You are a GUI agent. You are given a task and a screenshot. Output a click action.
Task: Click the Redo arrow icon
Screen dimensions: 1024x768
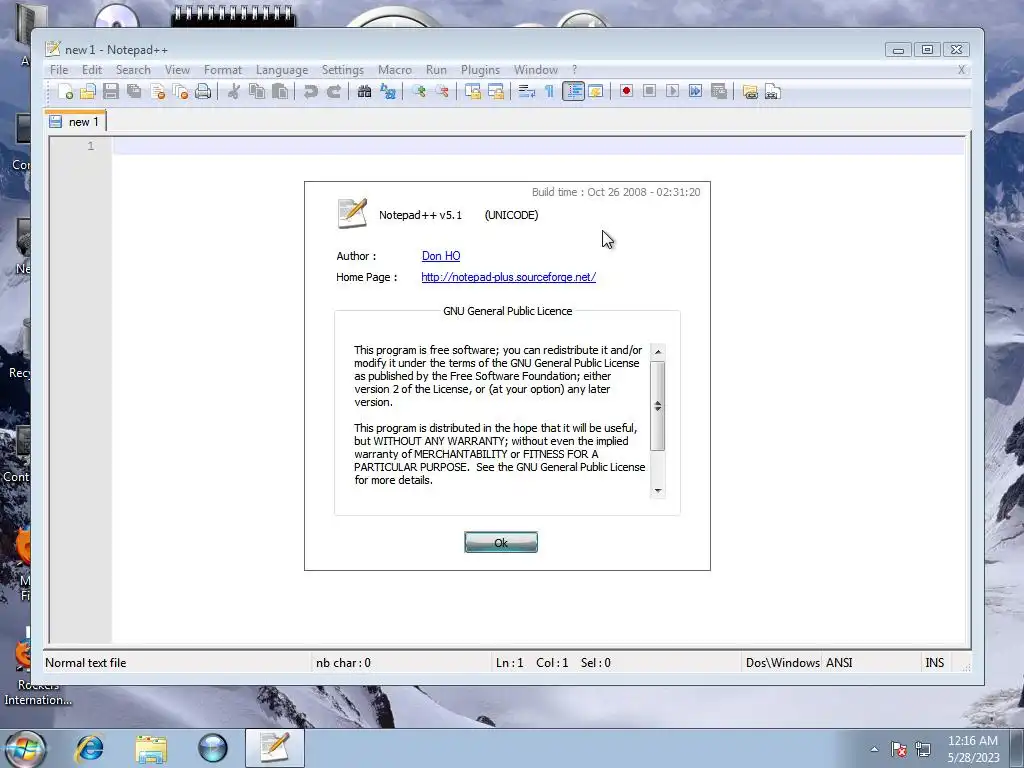tap(334, 91)
